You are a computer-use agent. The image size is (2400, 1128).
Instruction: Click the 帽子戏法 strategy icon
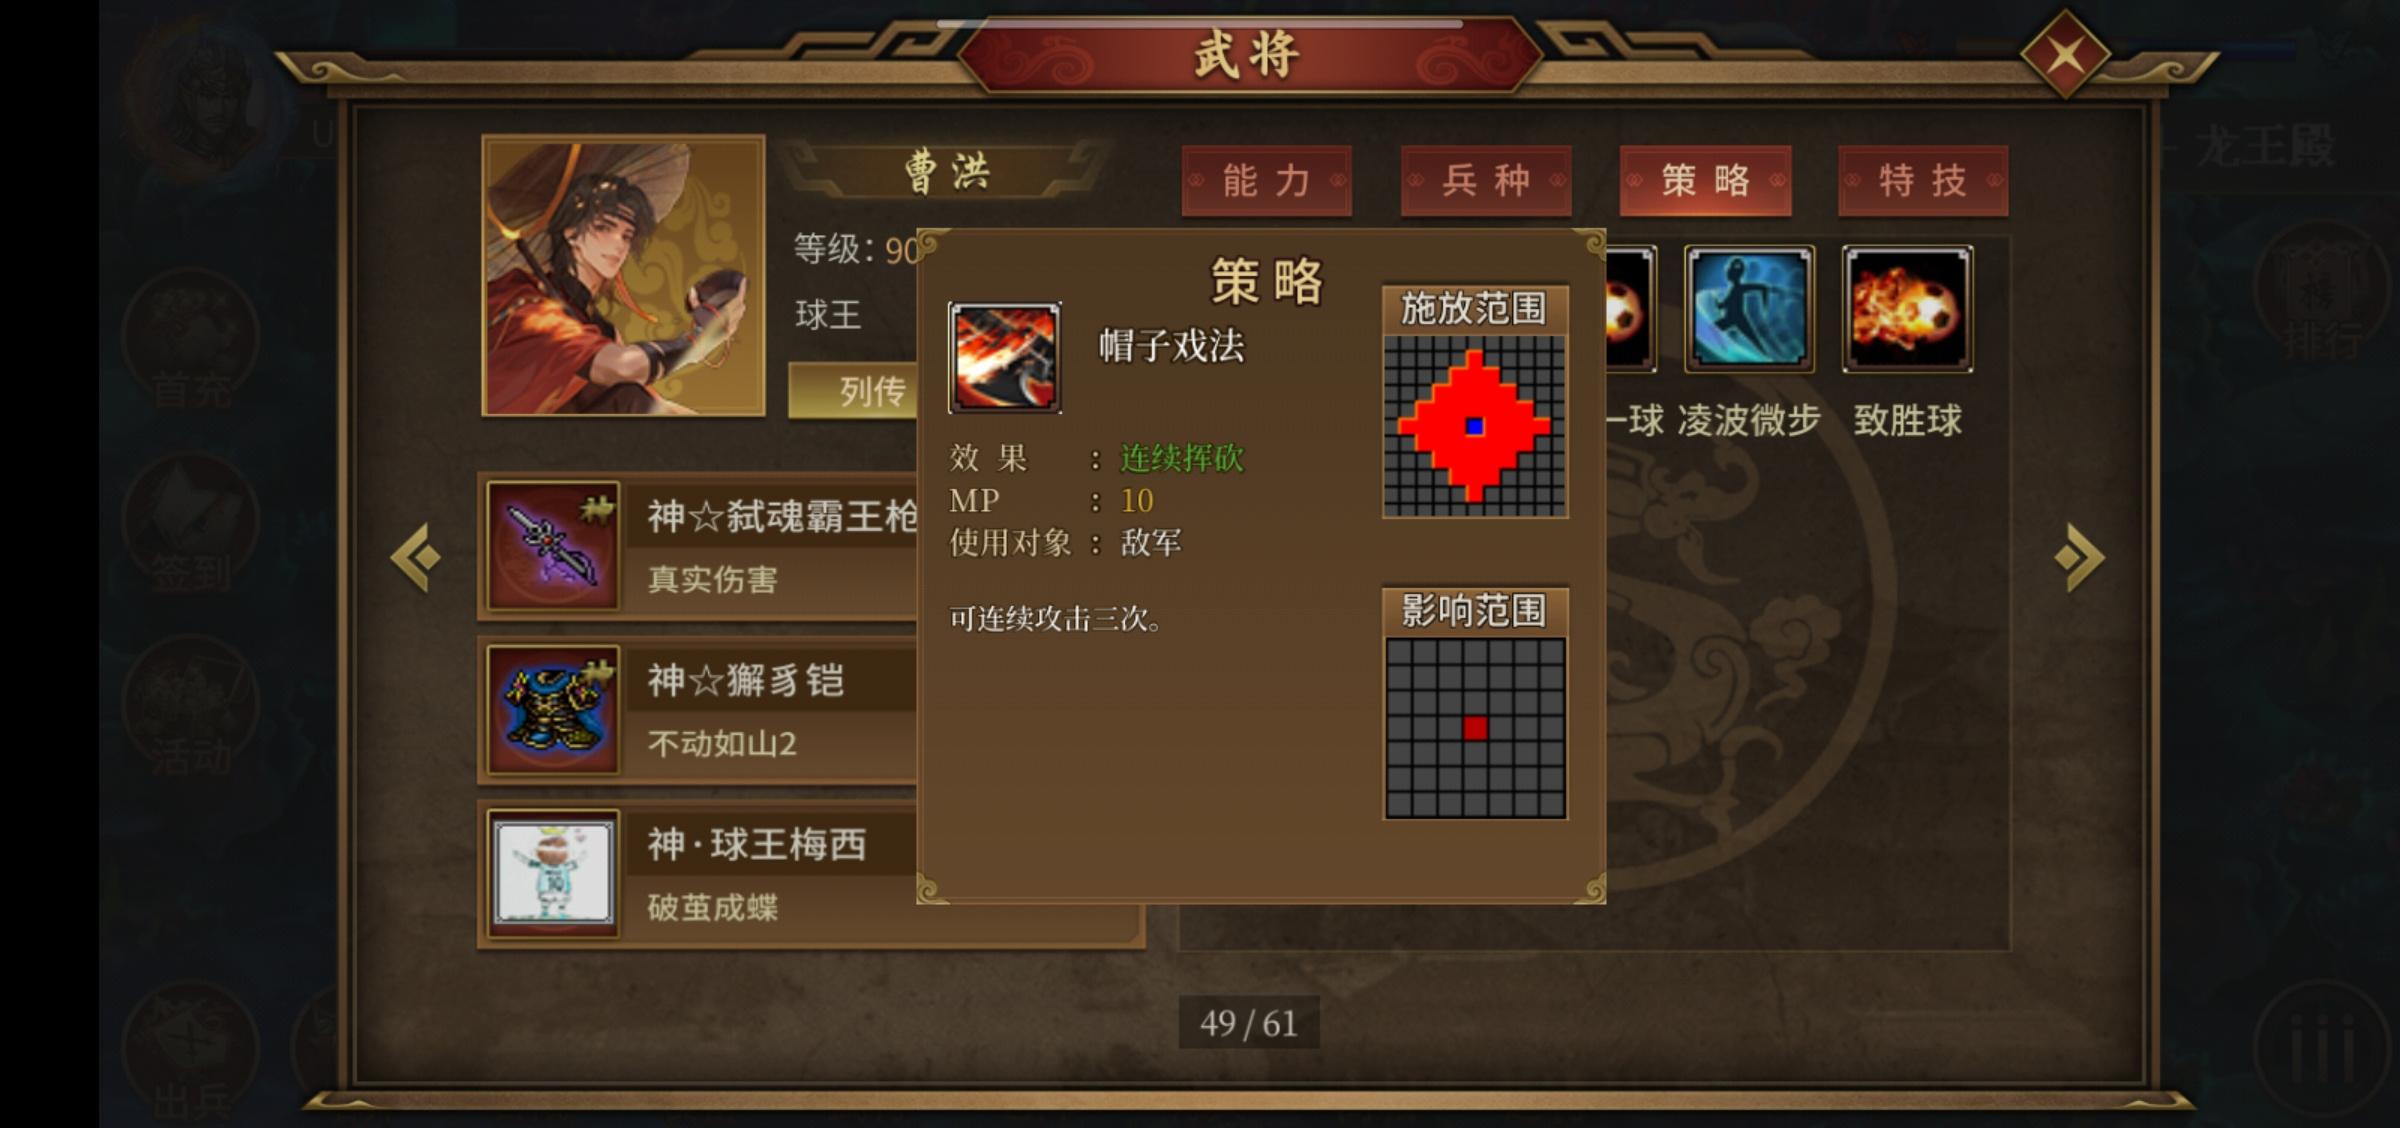pyautogui.click(x=1004, y=358)
